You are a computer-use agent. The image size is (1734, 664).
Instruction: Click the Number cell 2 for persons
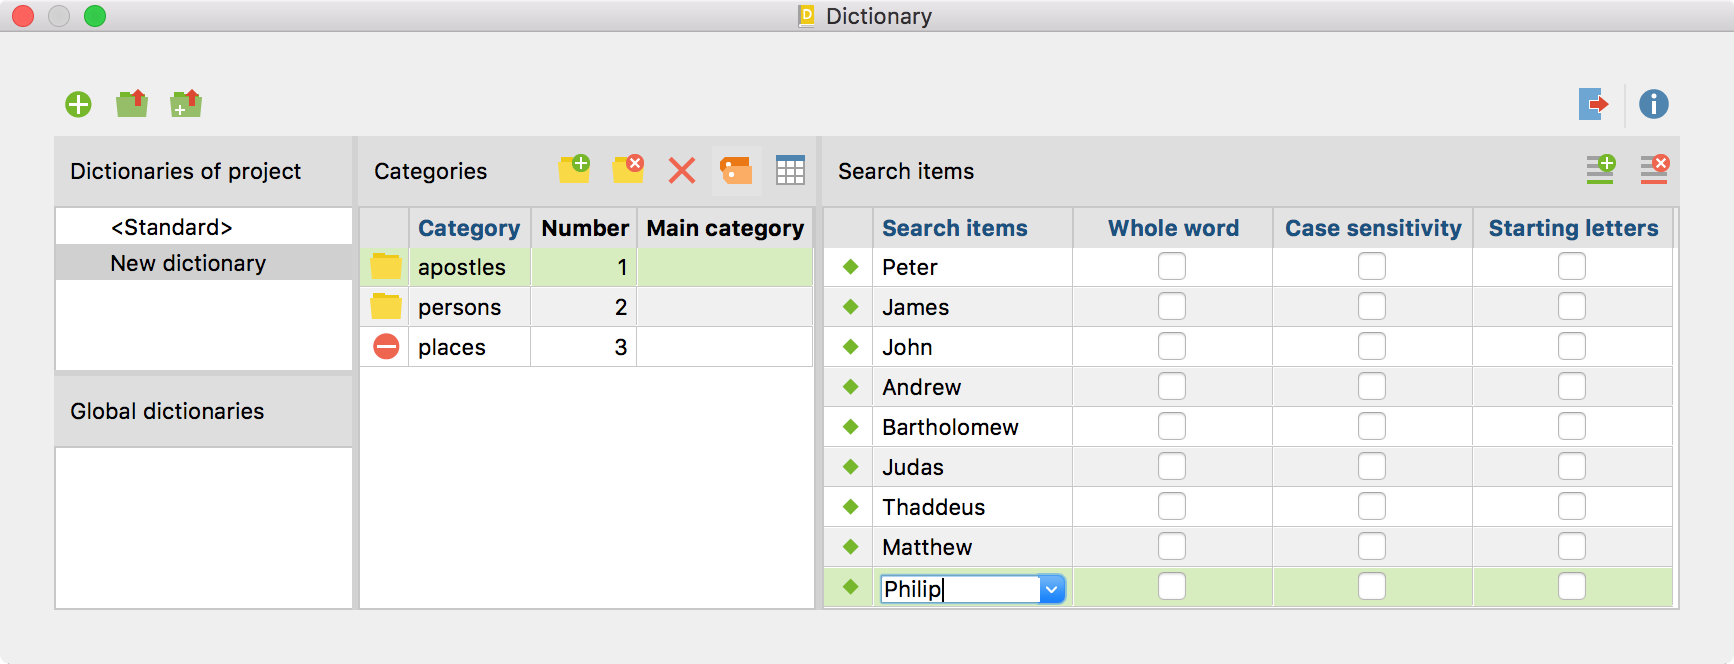point(583,307)
